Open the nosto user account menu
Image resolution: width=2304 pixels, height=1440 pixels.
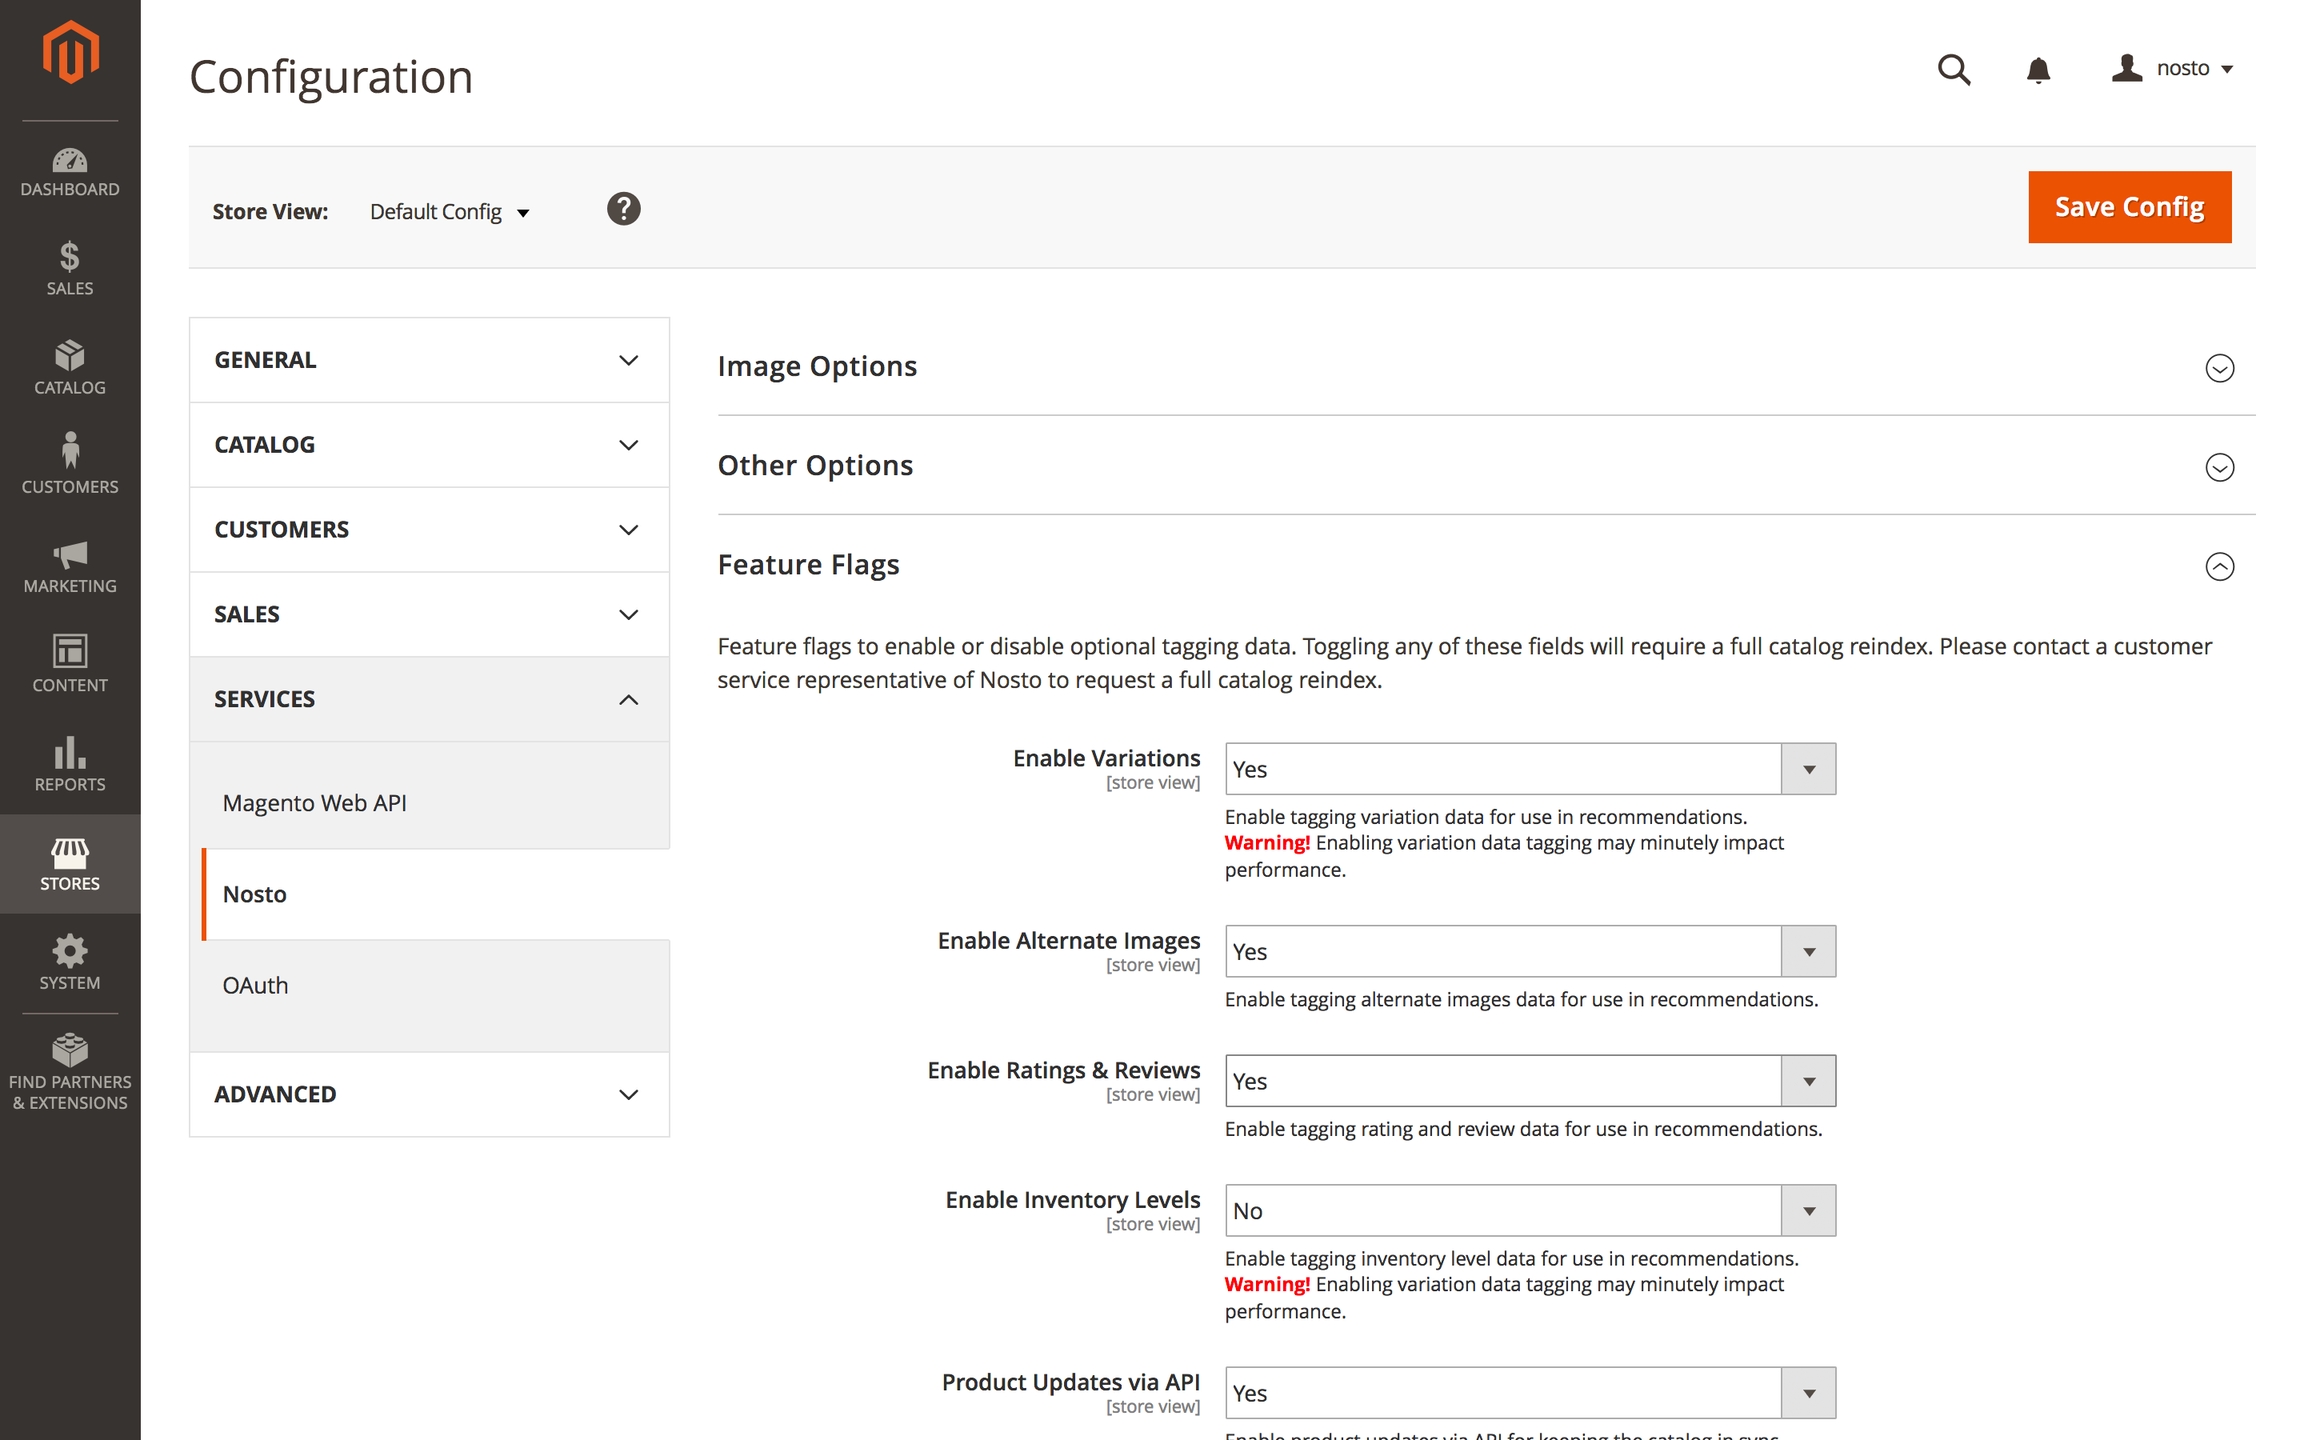(x=2173, y=69)
